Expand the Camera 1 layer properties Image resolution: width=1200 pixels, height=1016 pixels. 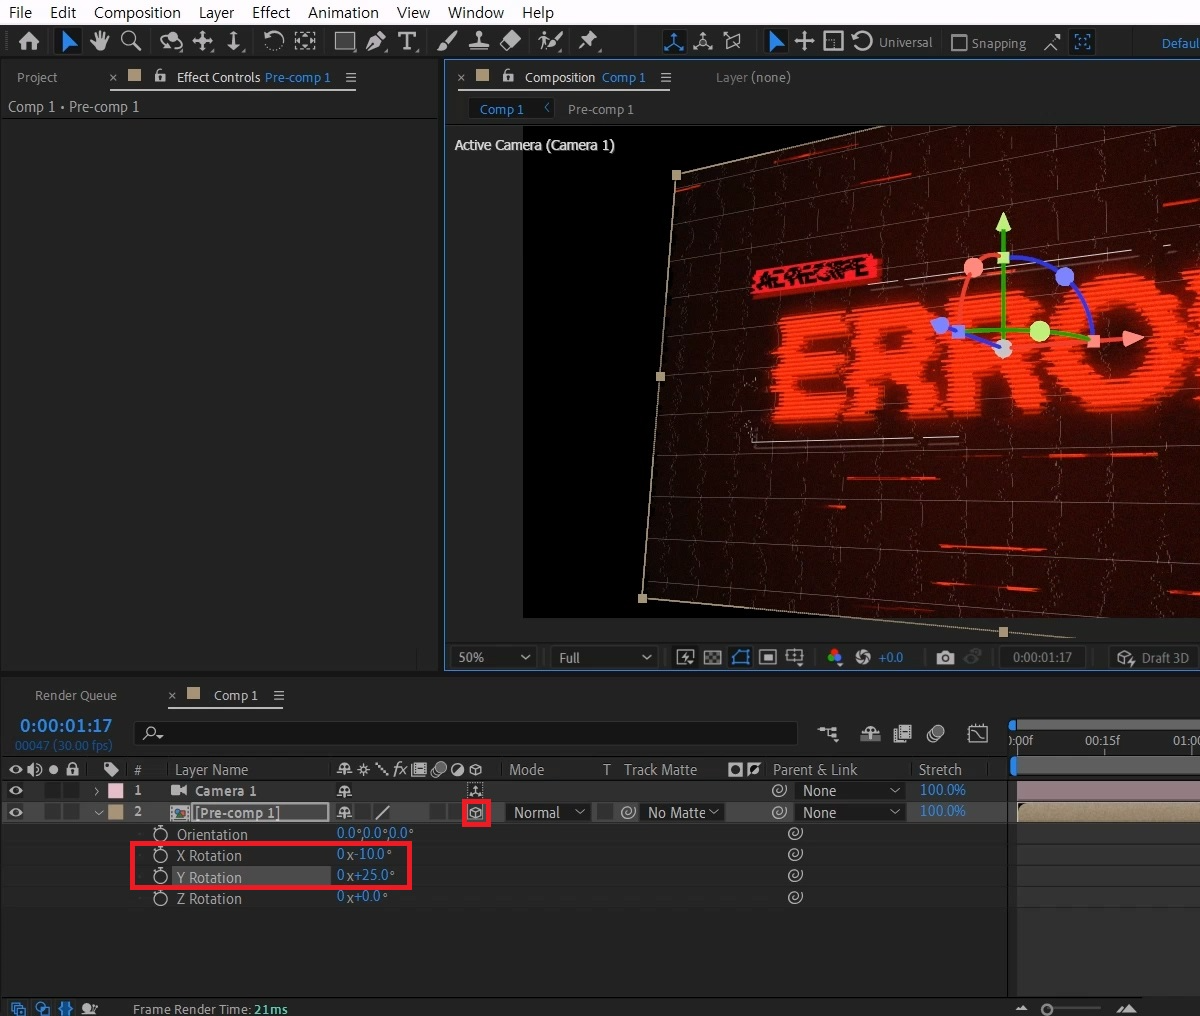point(97,791)
